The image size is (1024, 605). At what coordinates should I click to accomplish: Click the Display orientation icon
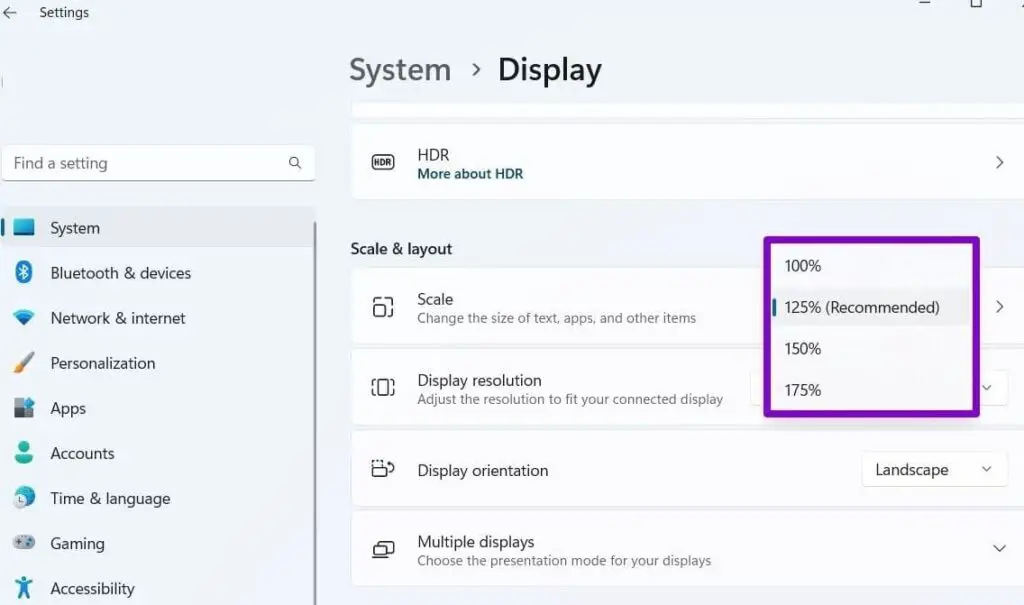(382, 470)
